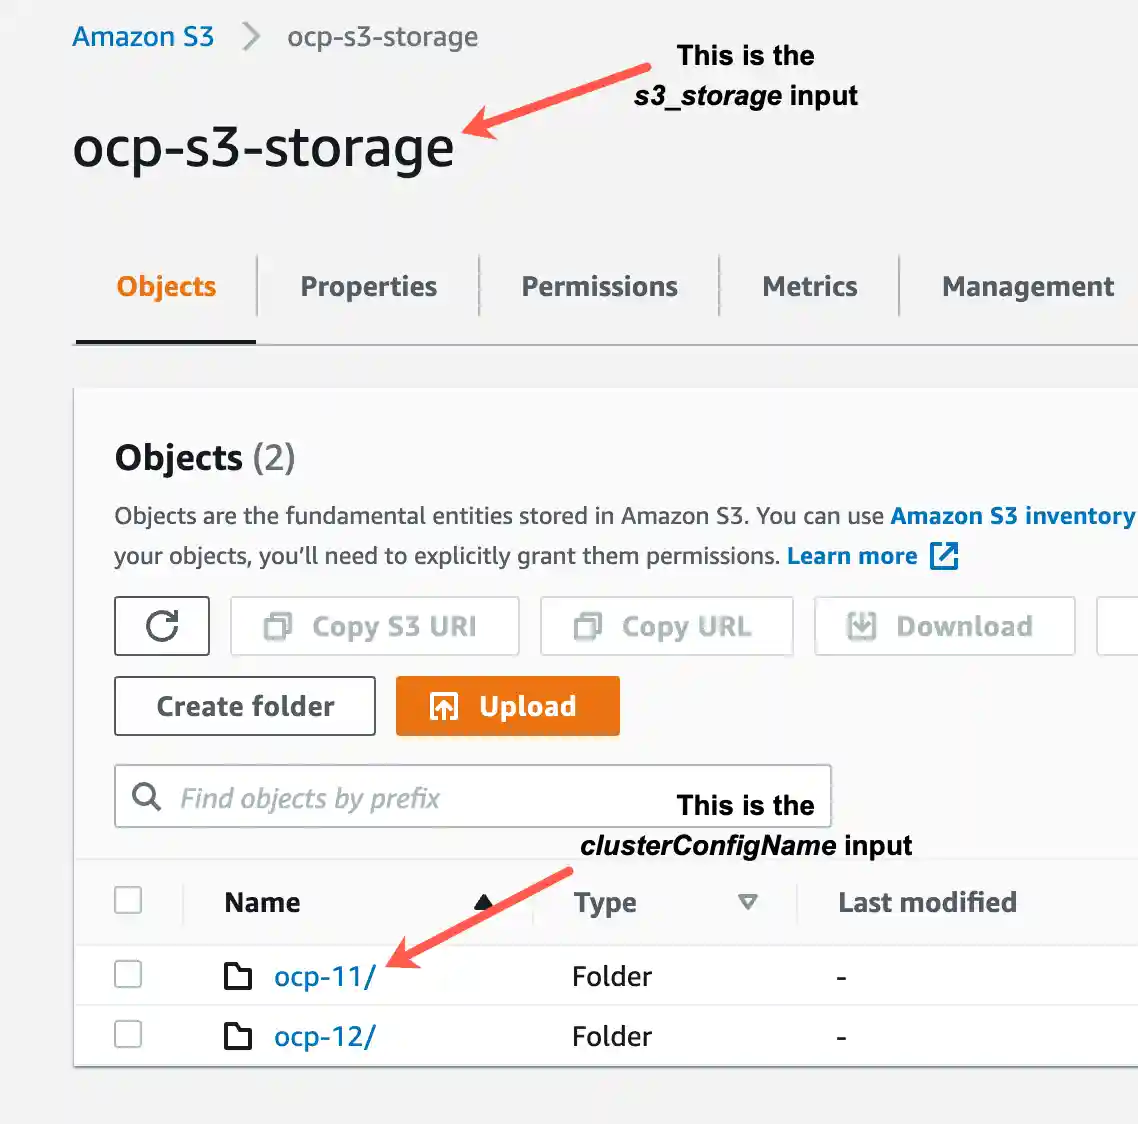This screenshot has width=1138, height=1124.
Task: Click the external link icon beside Learn more
Action: tap(944, 556)
